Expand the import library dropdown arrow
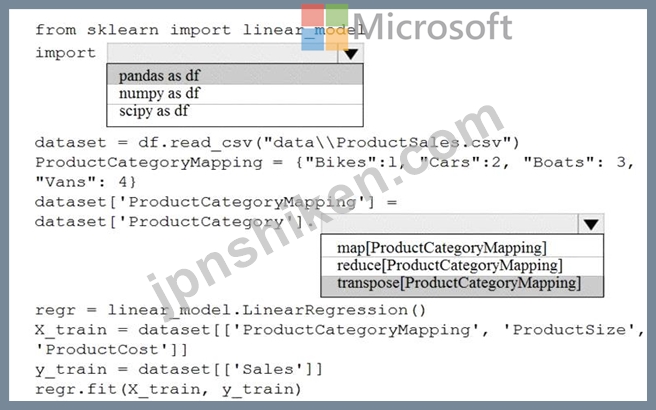Screen dimensions: 656x410 [x=351, y=54]
